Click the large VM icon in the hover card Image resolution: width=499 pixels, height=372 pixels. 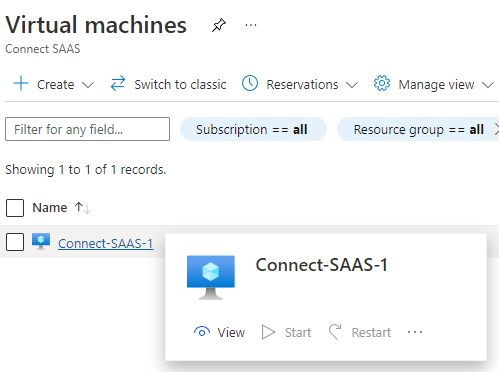211,277
